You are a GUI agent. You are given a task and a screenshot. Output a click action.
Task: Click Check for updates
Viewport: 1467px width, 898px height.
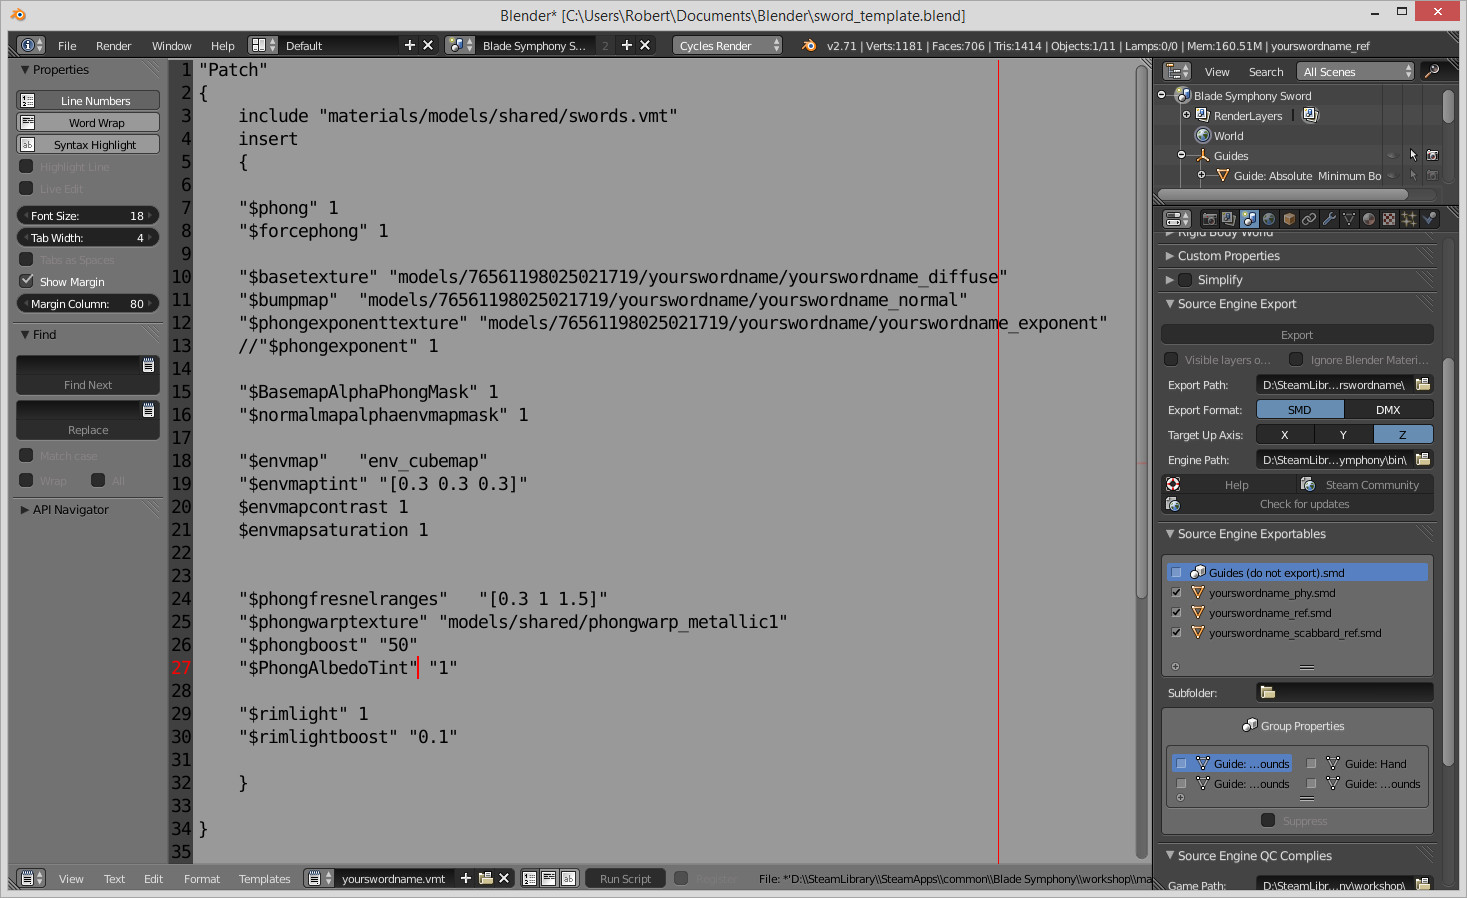tap(1297, 504)
